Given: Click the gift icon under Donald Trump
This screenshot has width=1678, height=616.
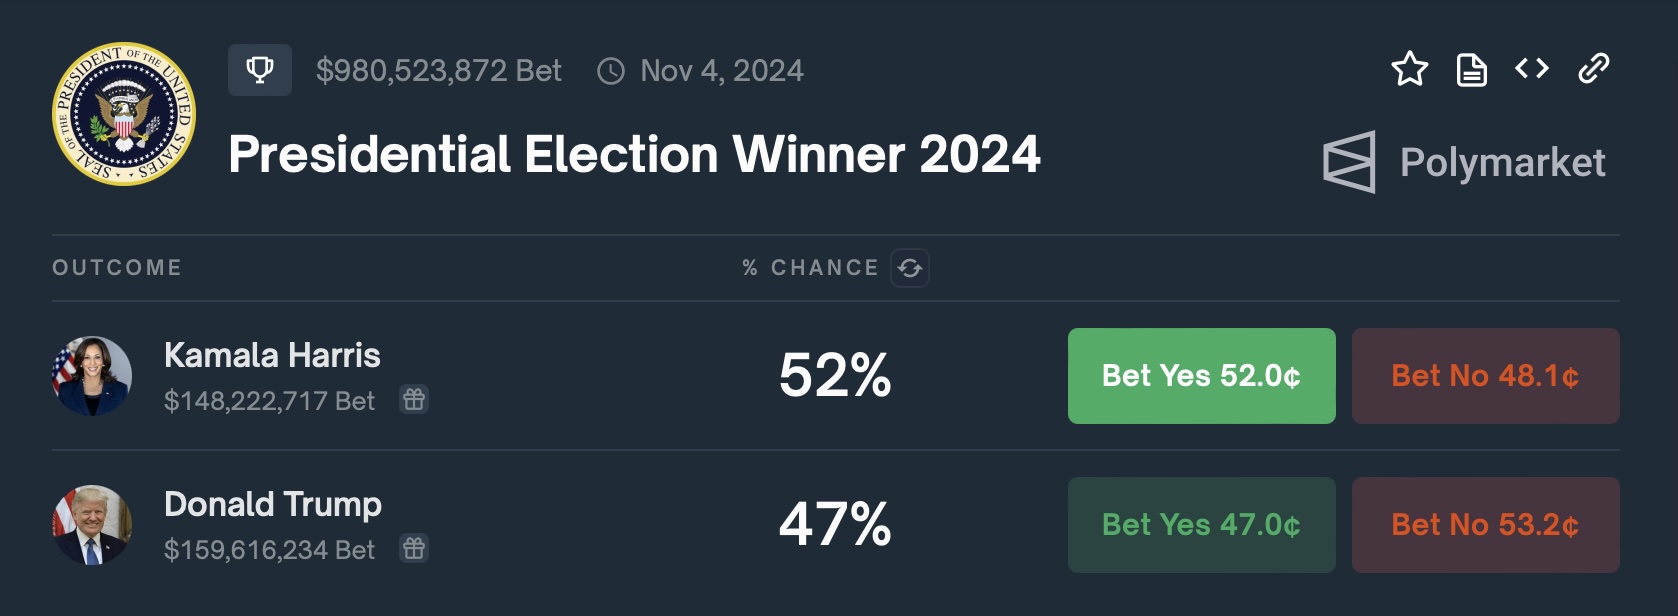Looking at the screenshot, I should pos(414,549).
